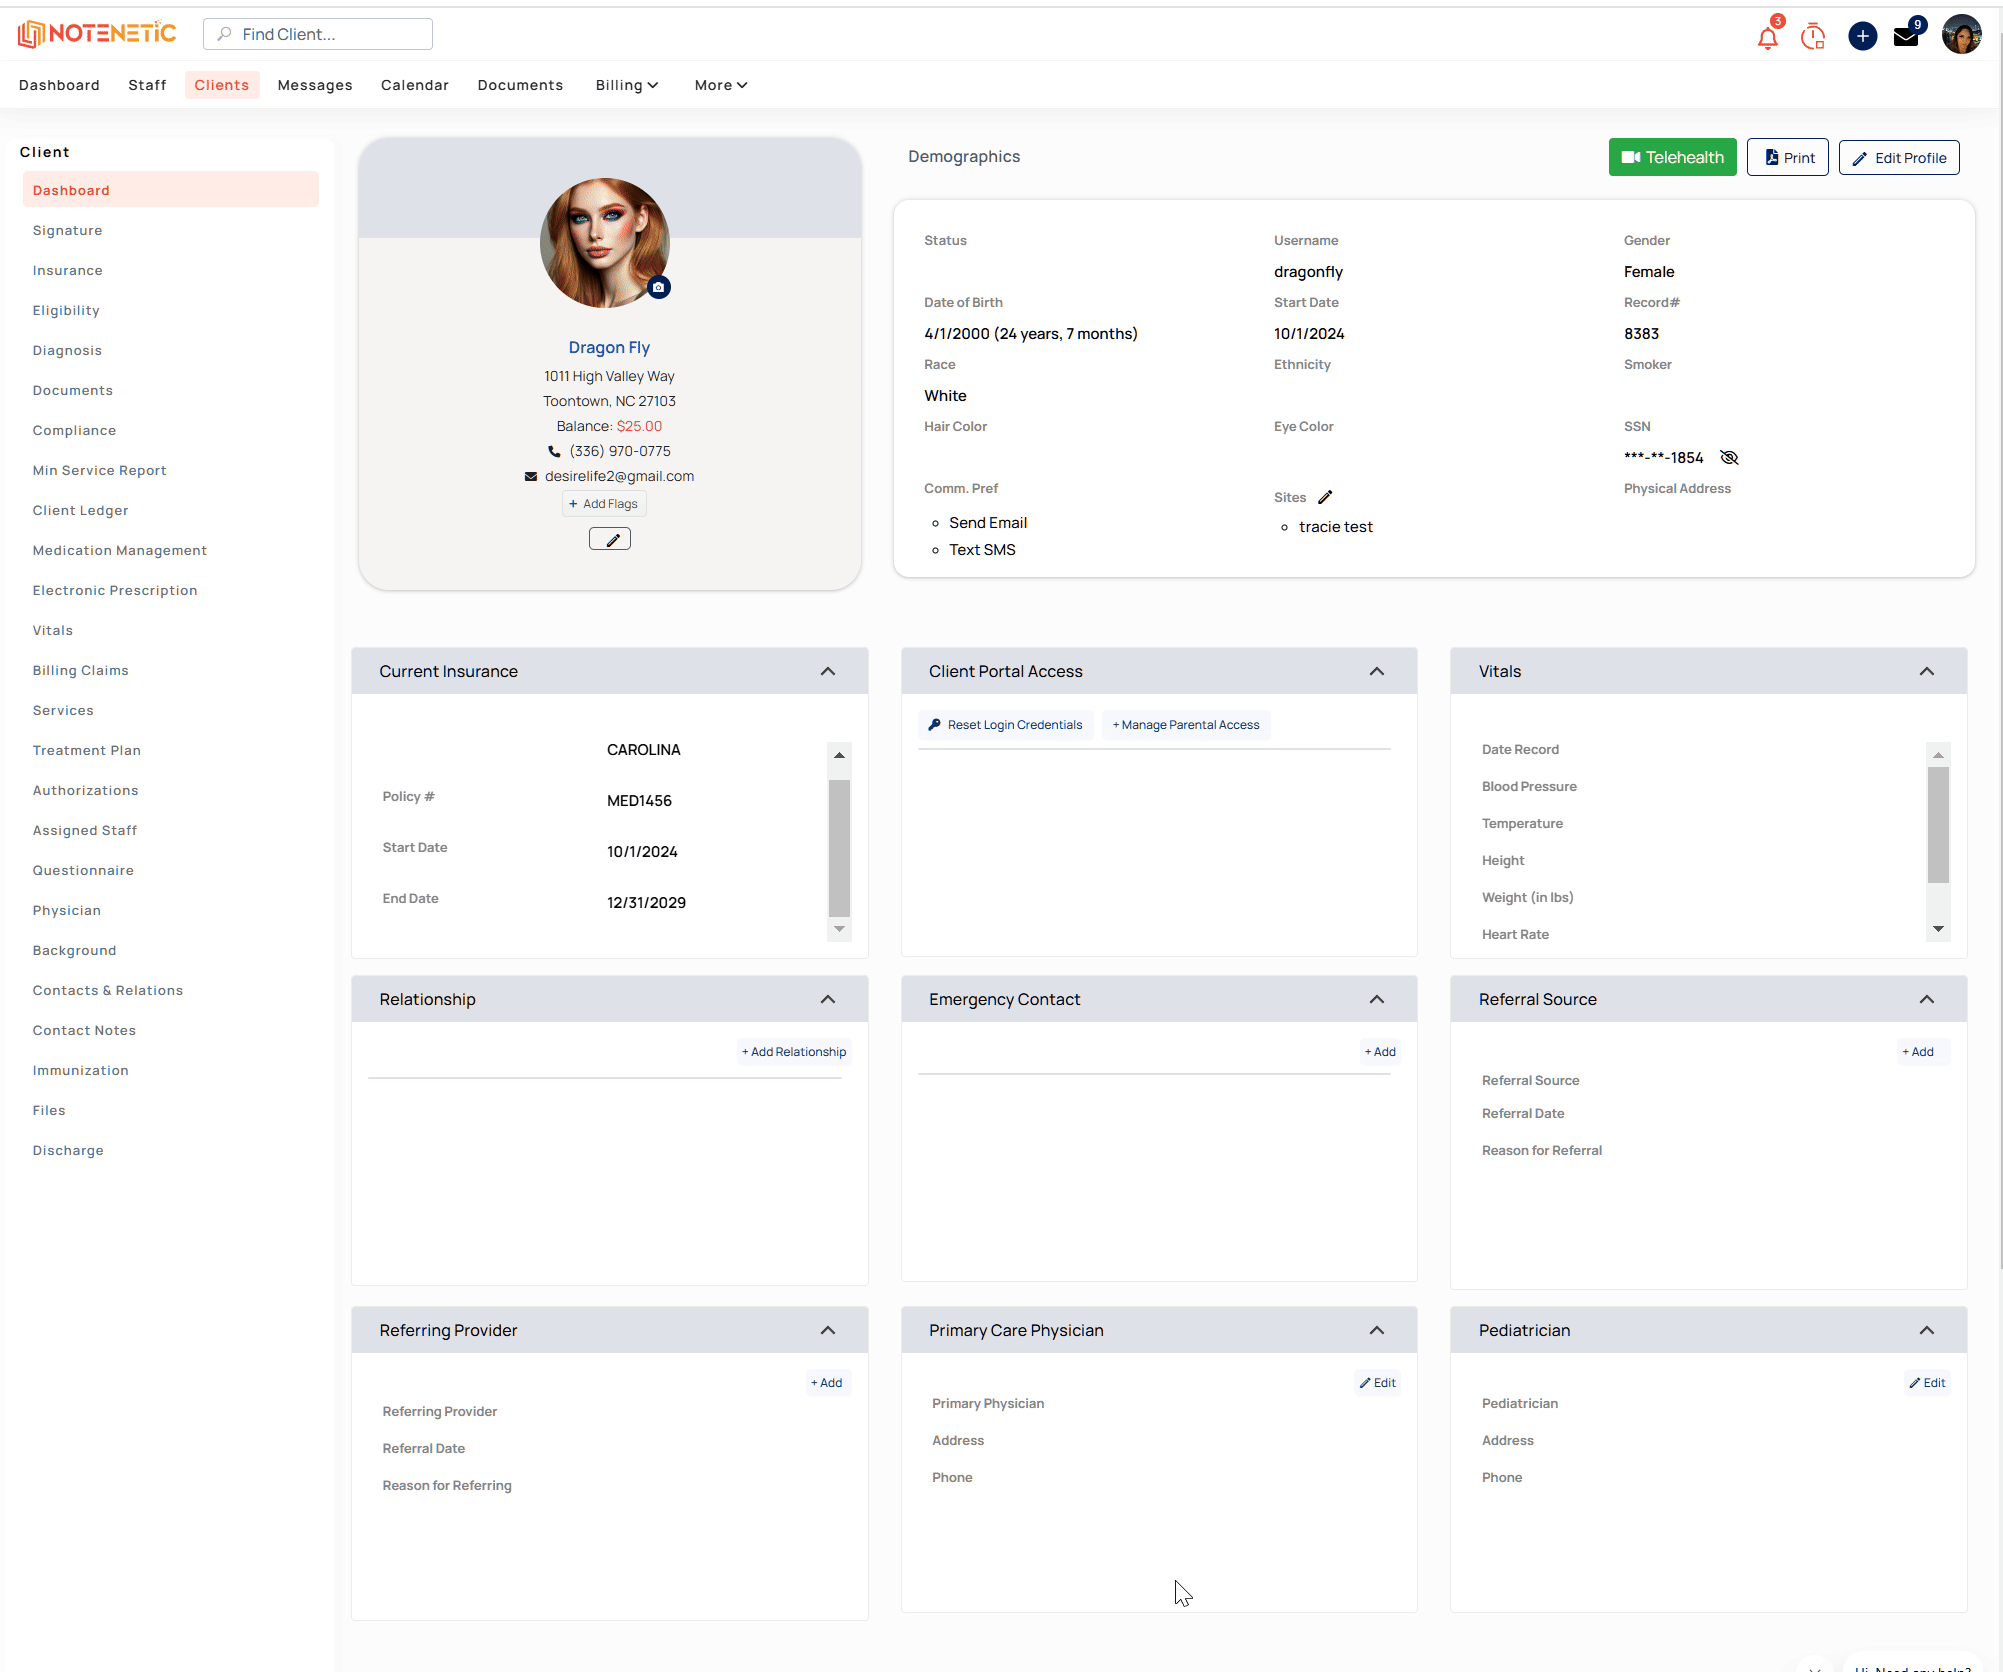Open the user avatar in the header

pos(1961,35)
